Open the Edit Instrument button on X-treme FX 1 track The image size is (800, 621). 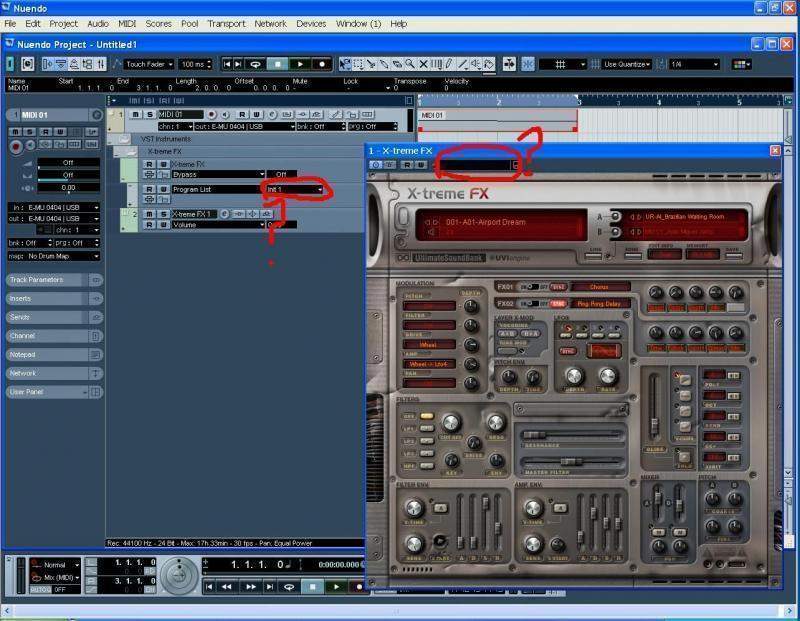click(226, 214)
